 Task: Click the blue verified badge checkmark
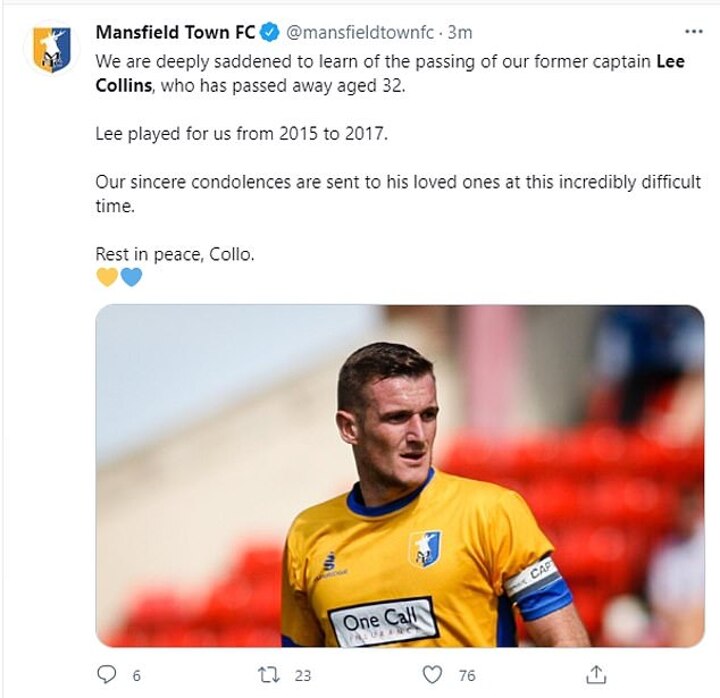click(270, 33)
